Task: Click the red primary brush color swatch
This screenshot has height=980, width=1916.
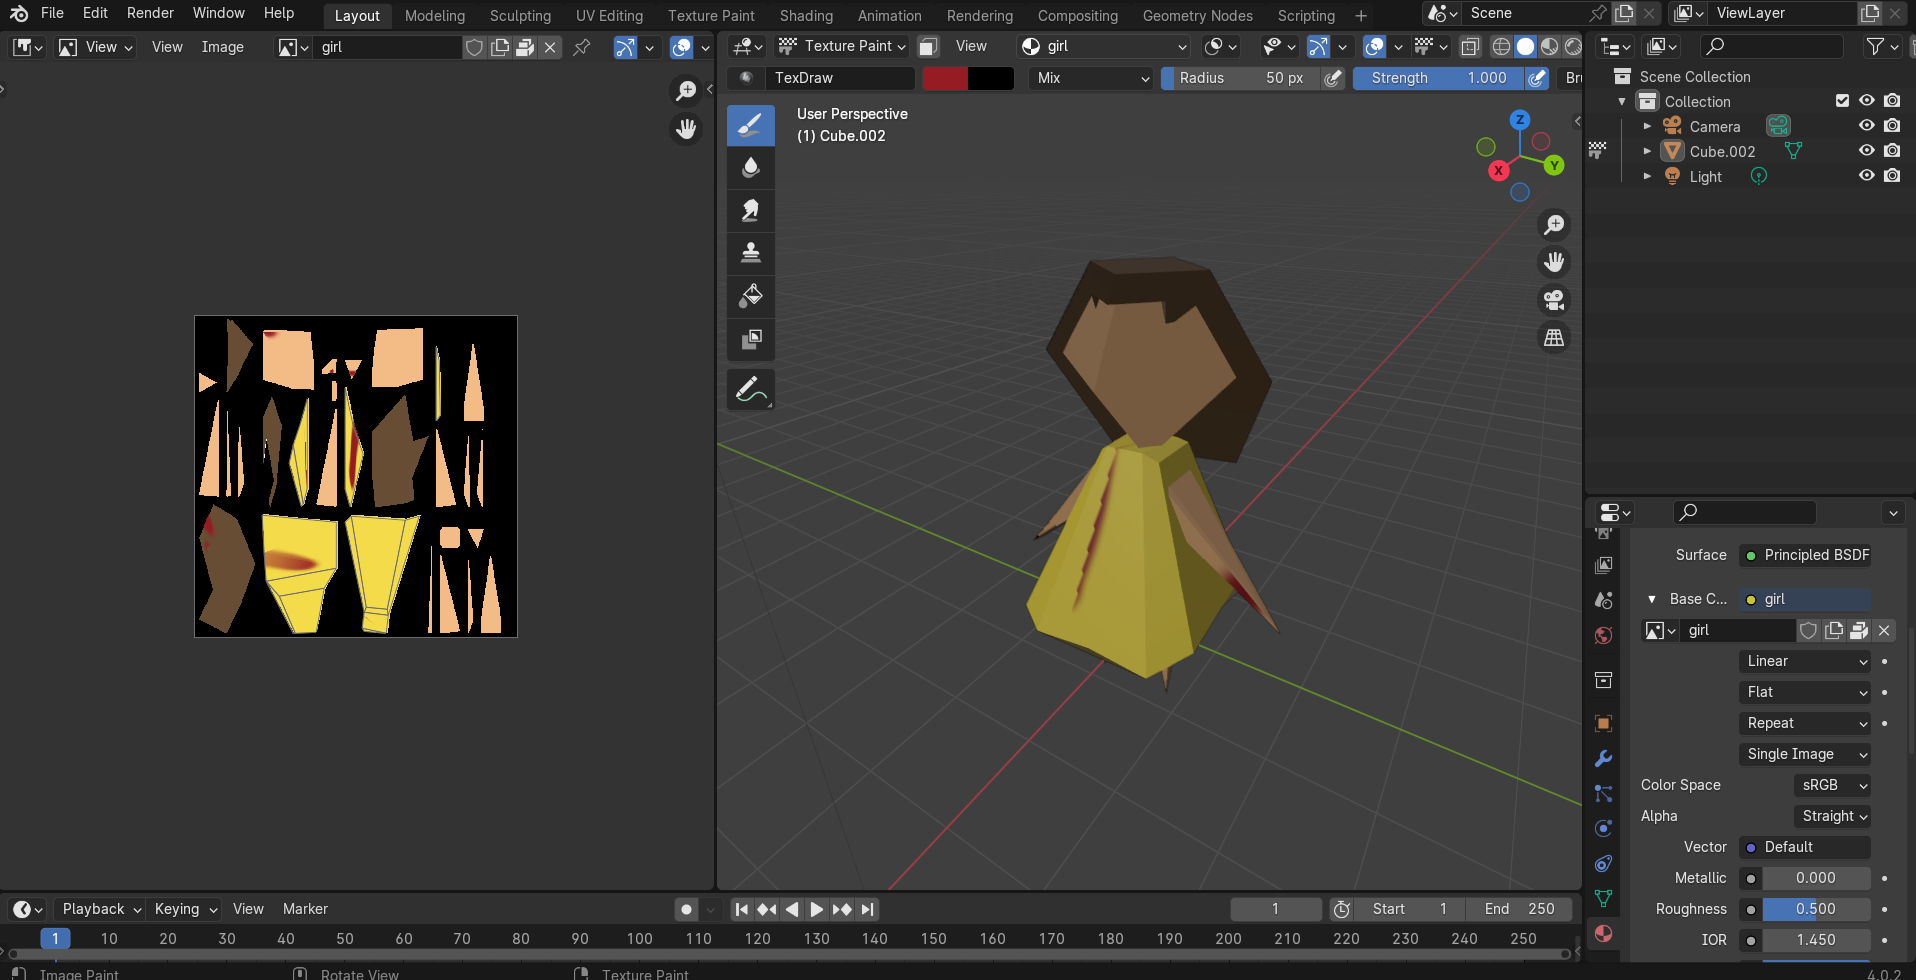Action: (x=945, y=78)
